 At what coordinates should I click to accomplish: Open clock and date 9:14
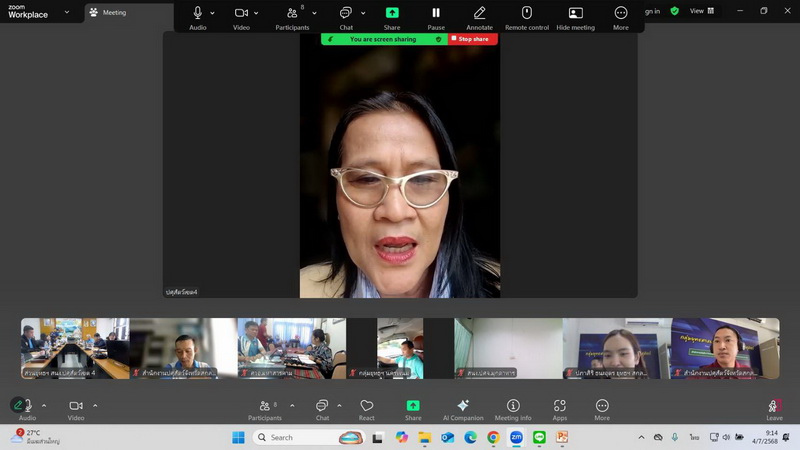[x=764, y=437]
